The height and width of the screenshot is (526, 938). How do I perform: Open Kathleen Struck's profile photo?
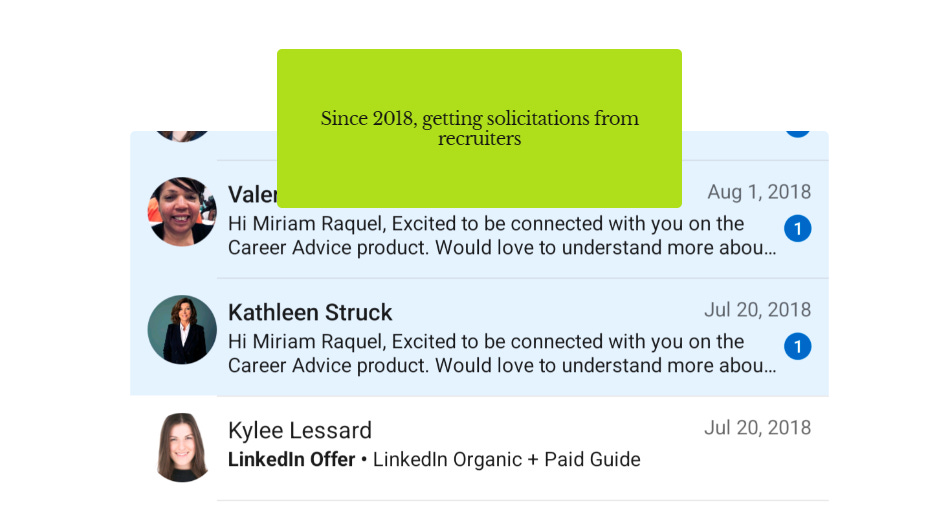click(x=182, y=330)
